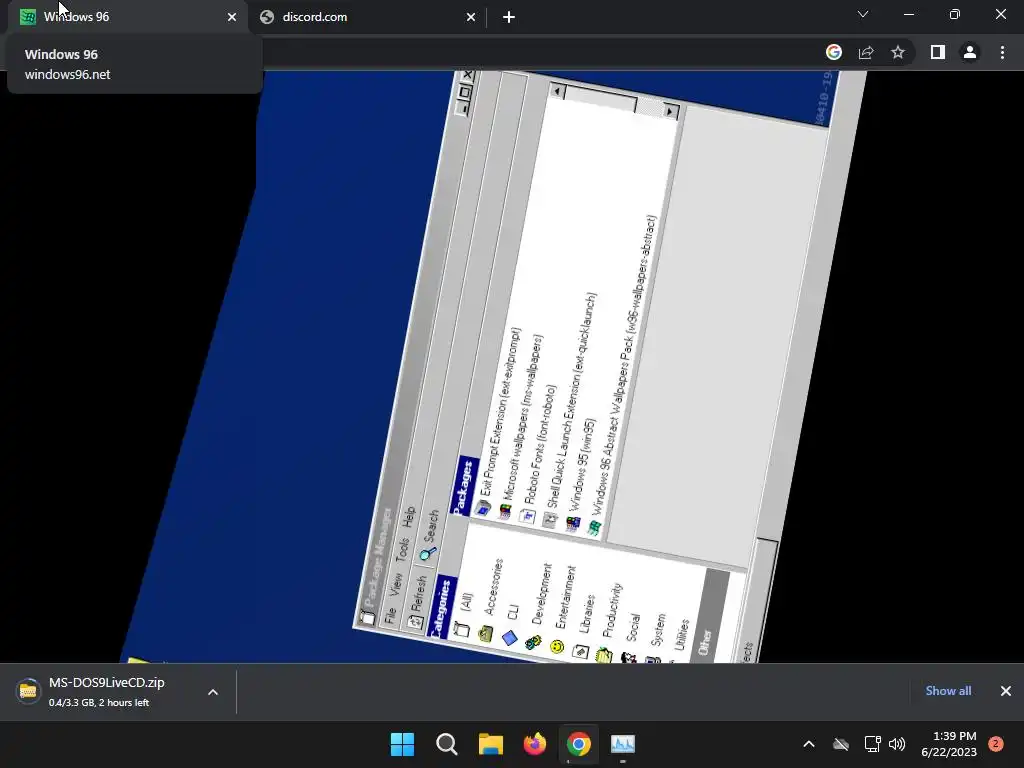Close the discord.com tab

[x=471, y=17]
